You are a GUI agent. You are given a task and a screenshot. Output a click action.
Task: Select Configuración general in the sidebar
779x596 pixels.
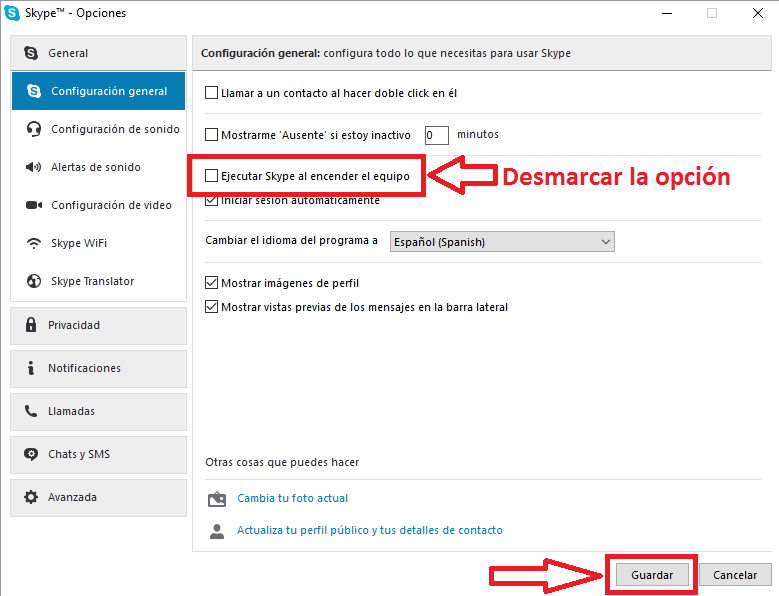tap(98, 91)
